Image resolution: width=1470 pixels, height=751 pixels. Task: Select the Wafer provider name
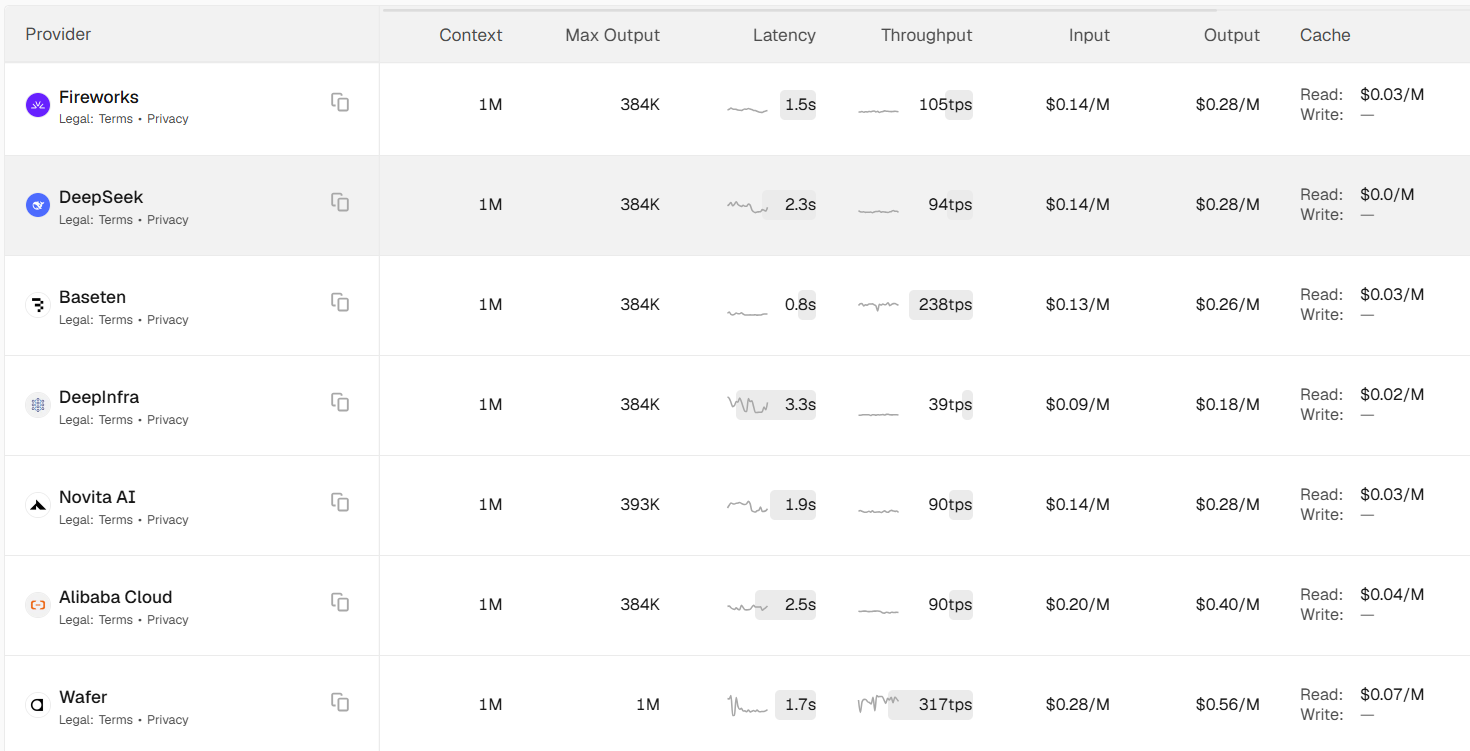tap(83, 697)
